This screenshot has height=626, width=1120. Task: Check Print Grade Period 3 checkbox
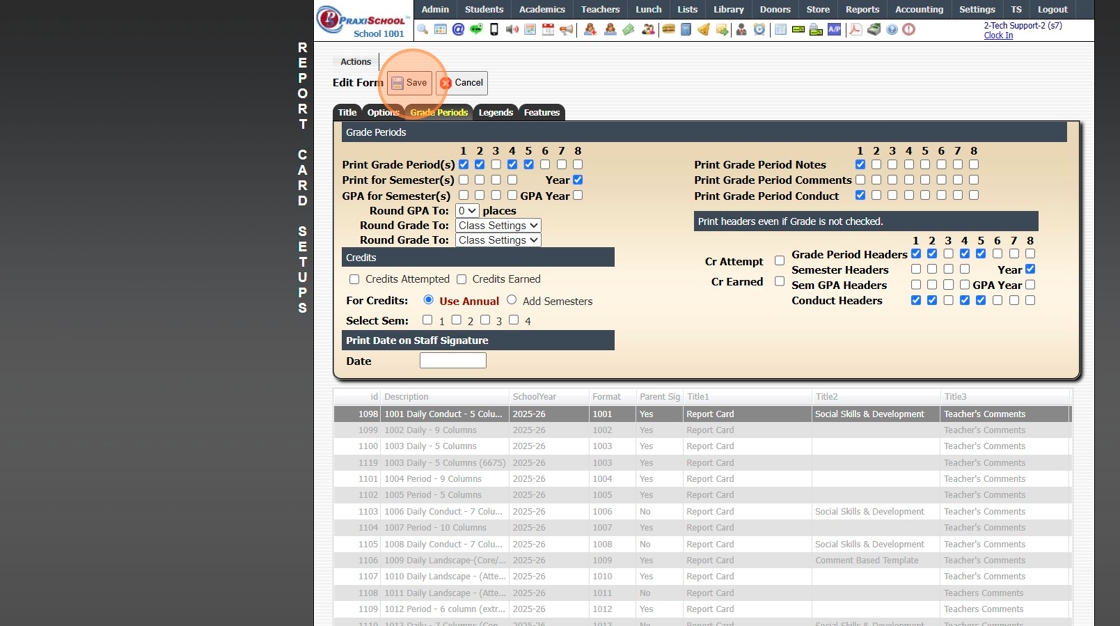tap(496, 164)
